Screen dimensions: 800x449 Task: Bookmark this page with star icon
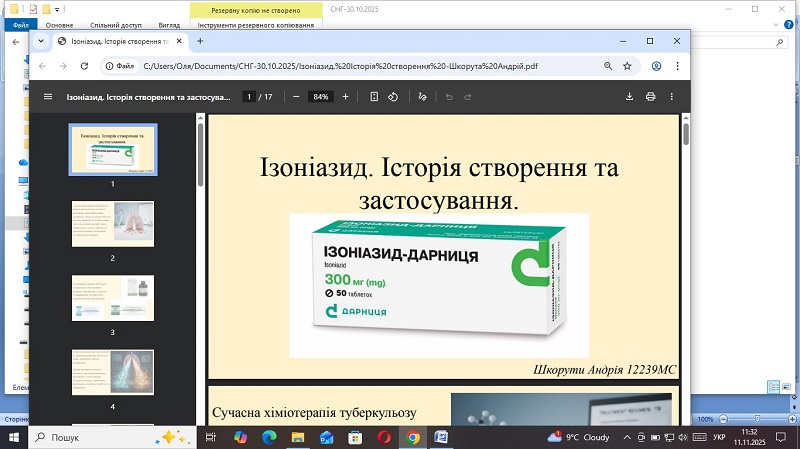pyautogui.click(x=627, y=66)
